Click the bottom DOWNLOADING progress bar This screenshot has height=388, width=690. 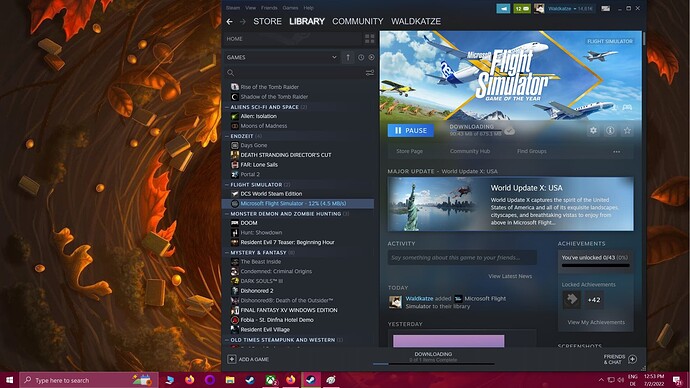coord(433,364)
